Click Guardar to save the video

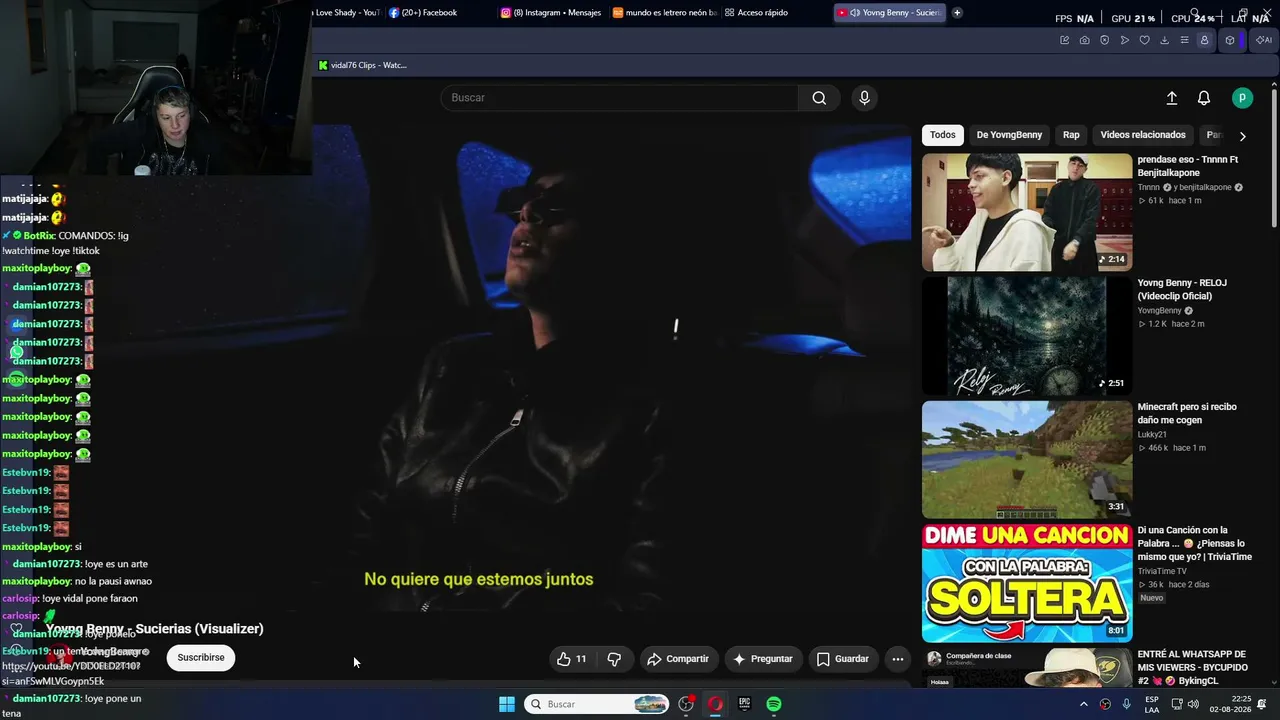pyautogui.click(x=843, y=659)
